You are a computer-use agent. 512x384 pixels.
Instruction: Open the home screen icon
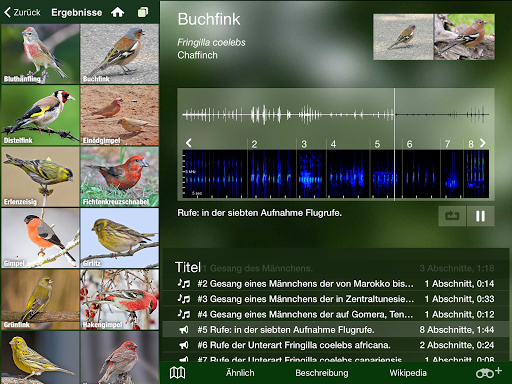pyautogui.click(x=117, y=12)
